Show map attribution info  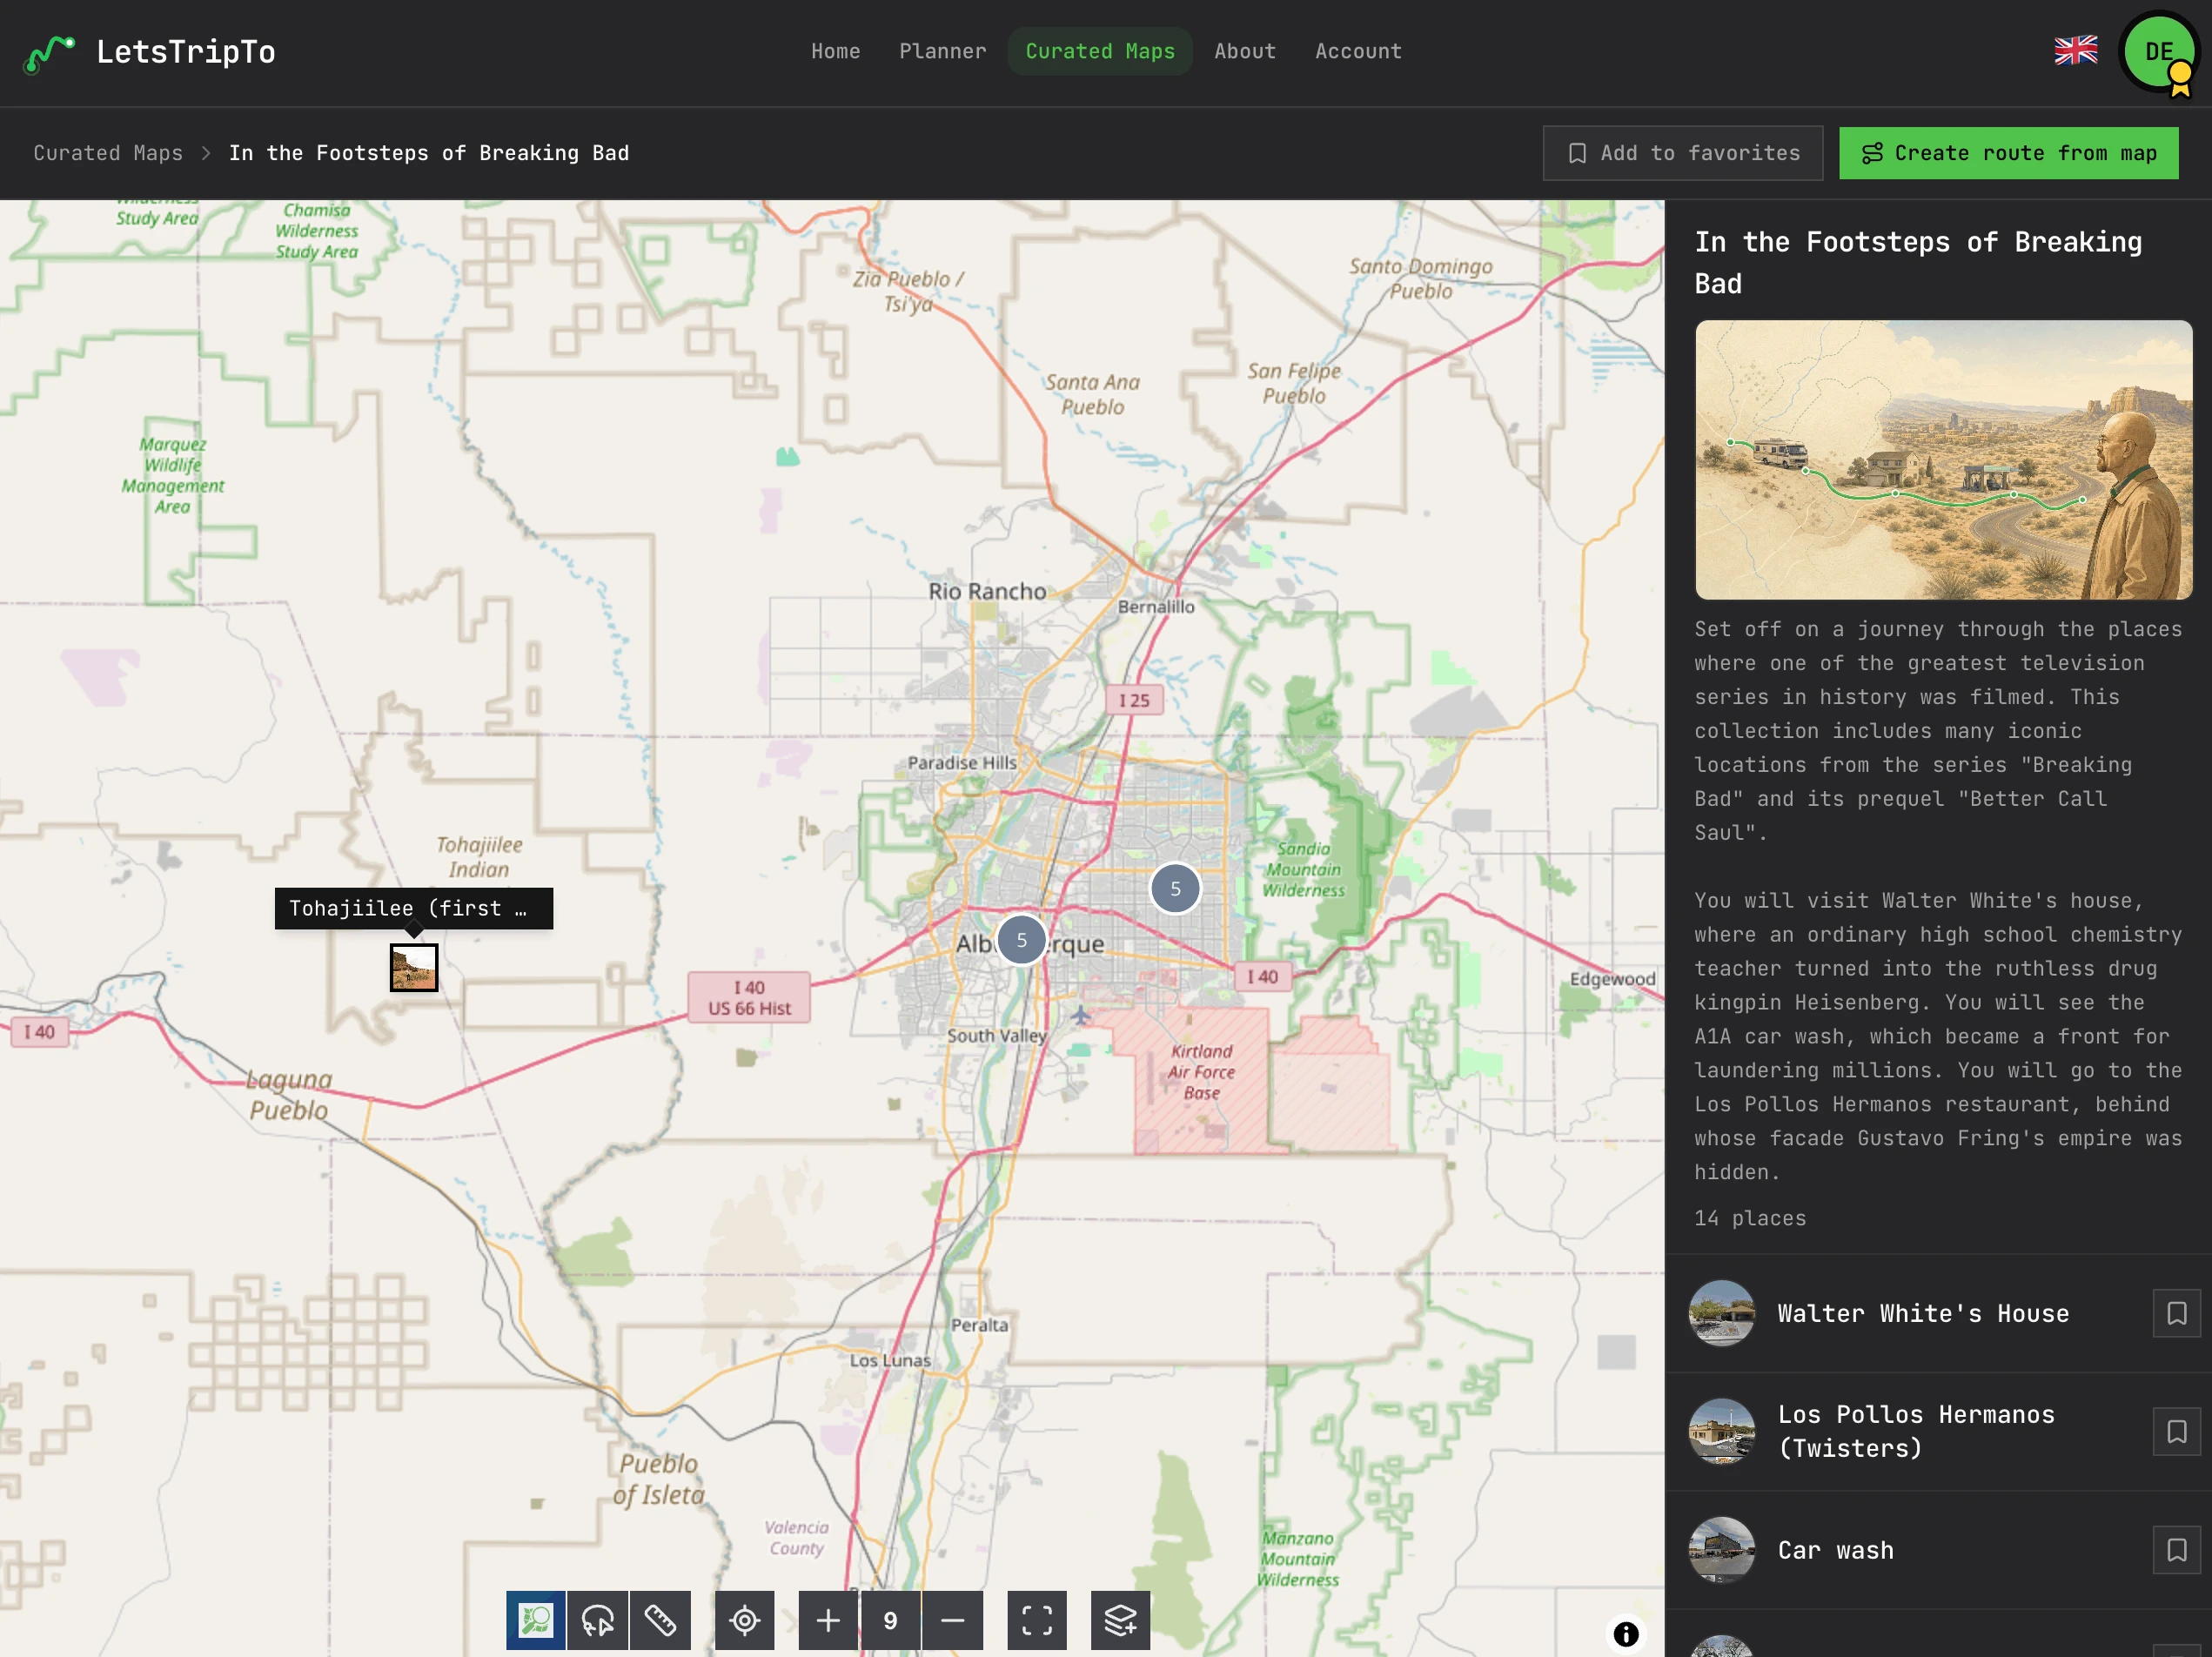(1626, 1634)
